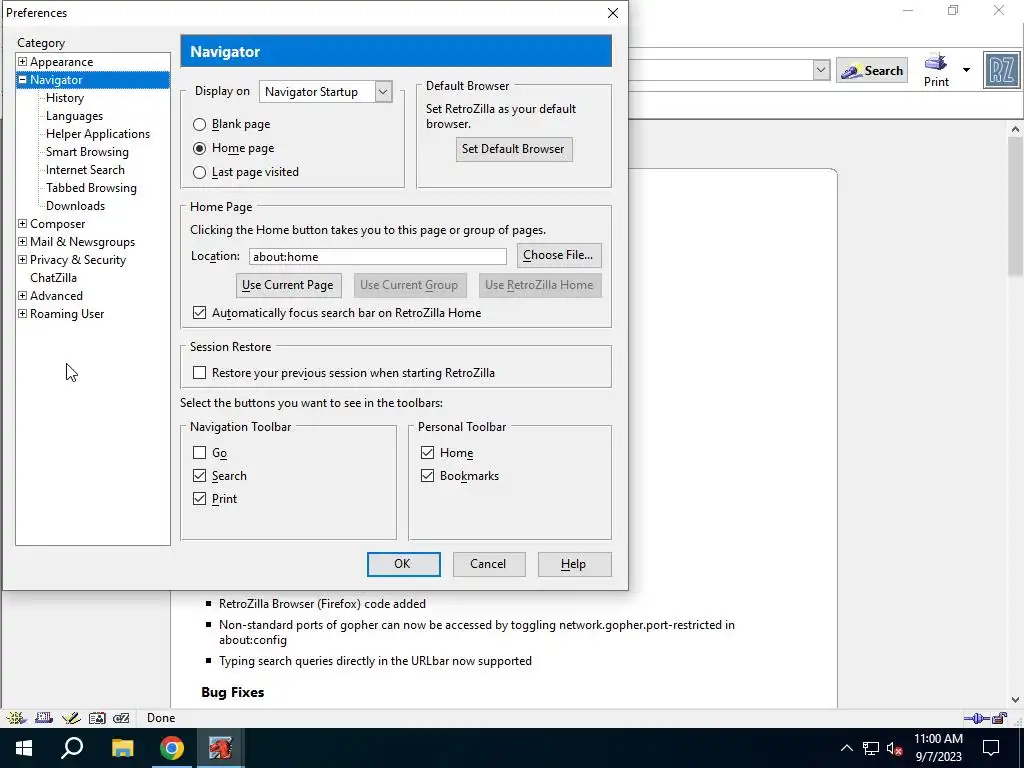
Task: Show hidden tray icons chevron
Action: coord(846,748)
